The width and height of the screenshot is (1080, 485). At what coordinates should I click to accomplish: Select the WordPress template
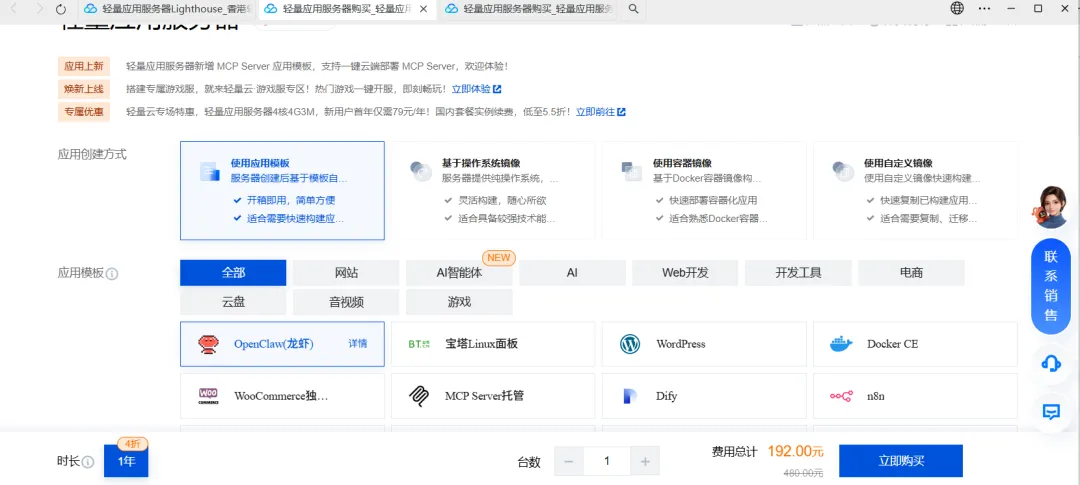[704, 344]
